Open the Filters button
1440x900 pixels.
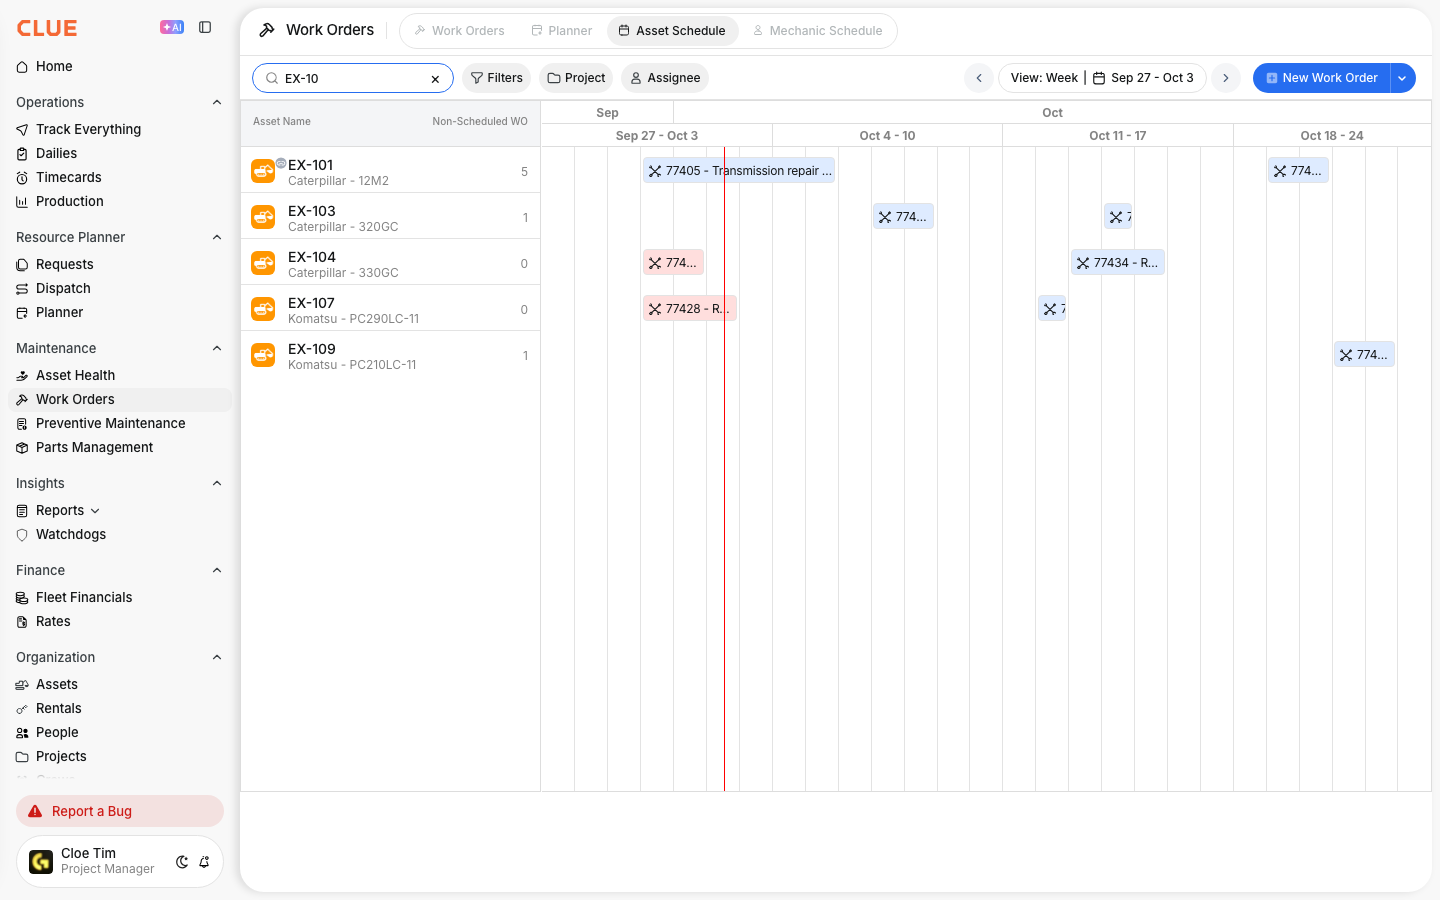point(497,78)
